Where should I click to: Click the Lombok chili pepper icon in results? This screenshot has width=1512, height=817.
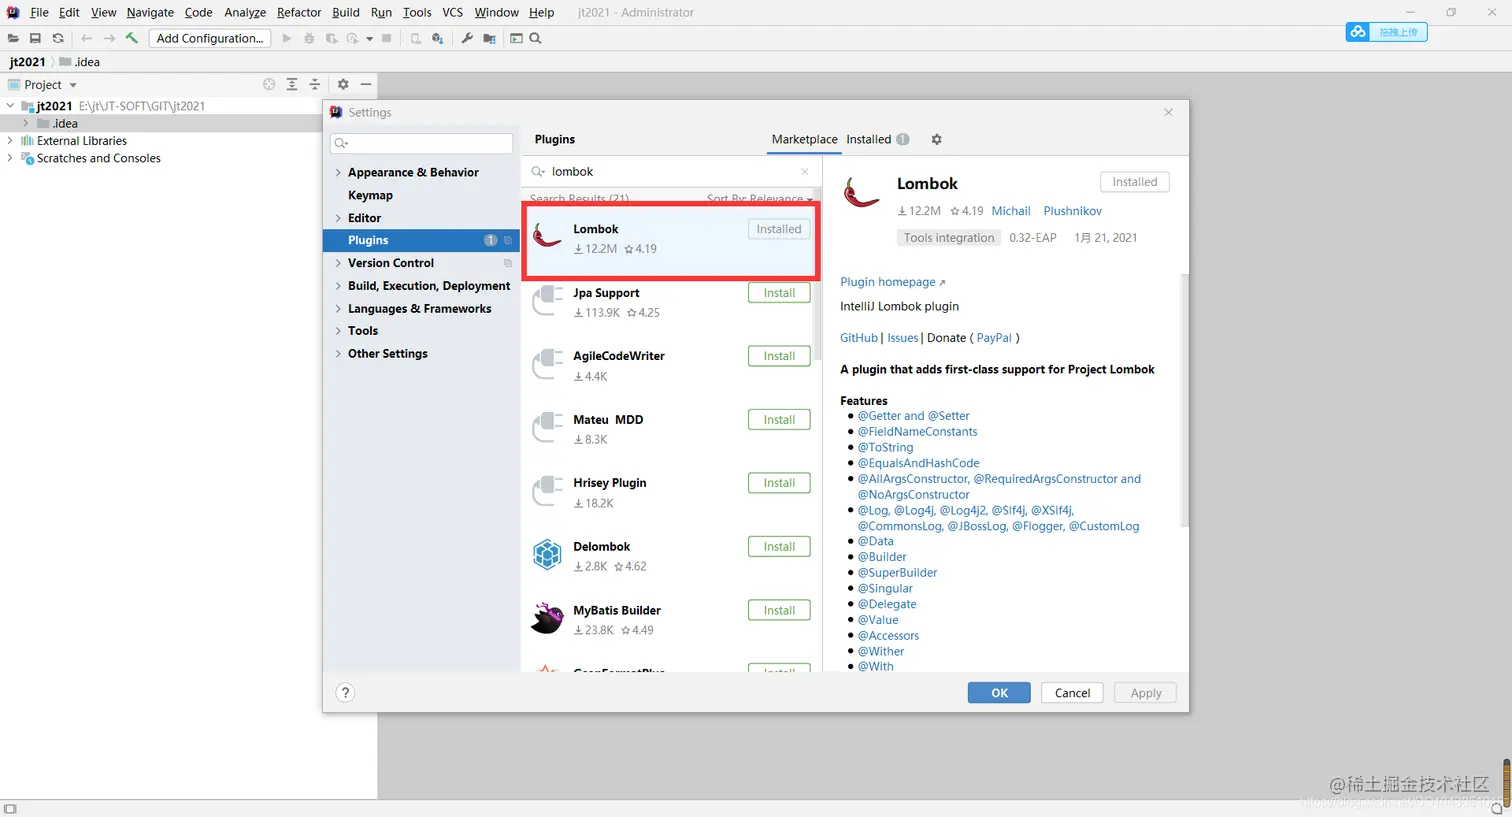547,236
